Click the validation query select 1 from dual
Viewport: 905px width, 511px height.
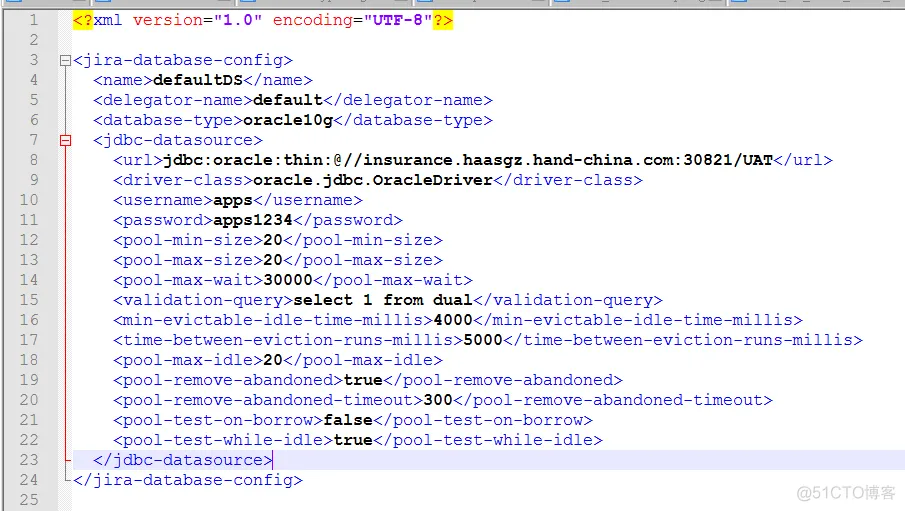tap(383, 300)
